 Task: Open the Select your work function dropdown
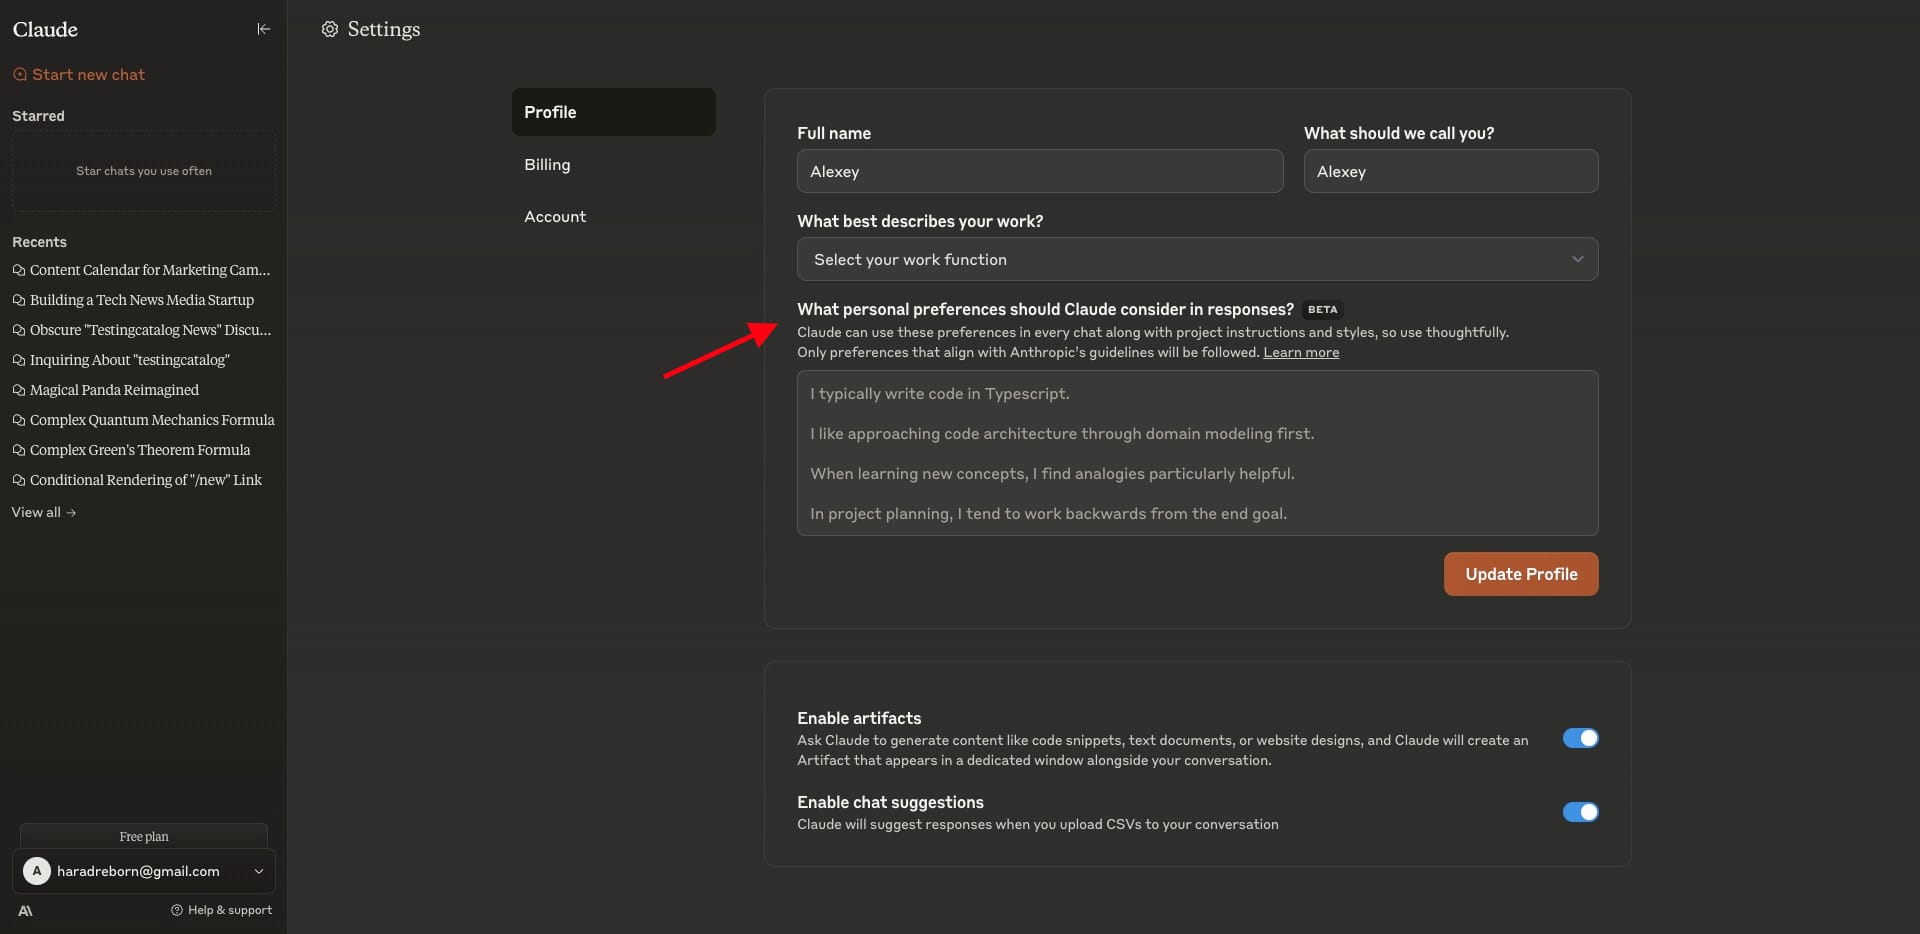tap(1197, 259)
